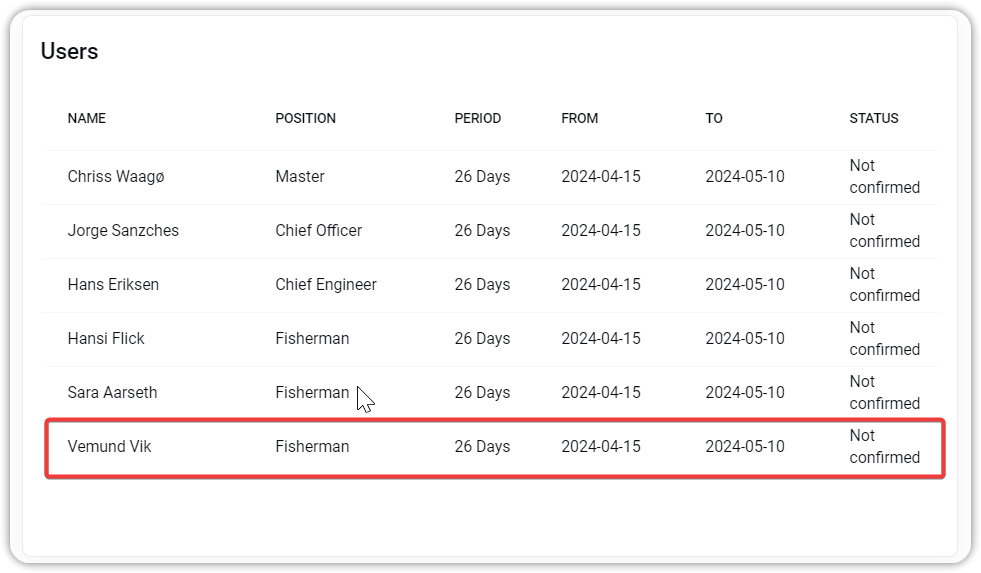Click the TO column header

tap(714, 118)
